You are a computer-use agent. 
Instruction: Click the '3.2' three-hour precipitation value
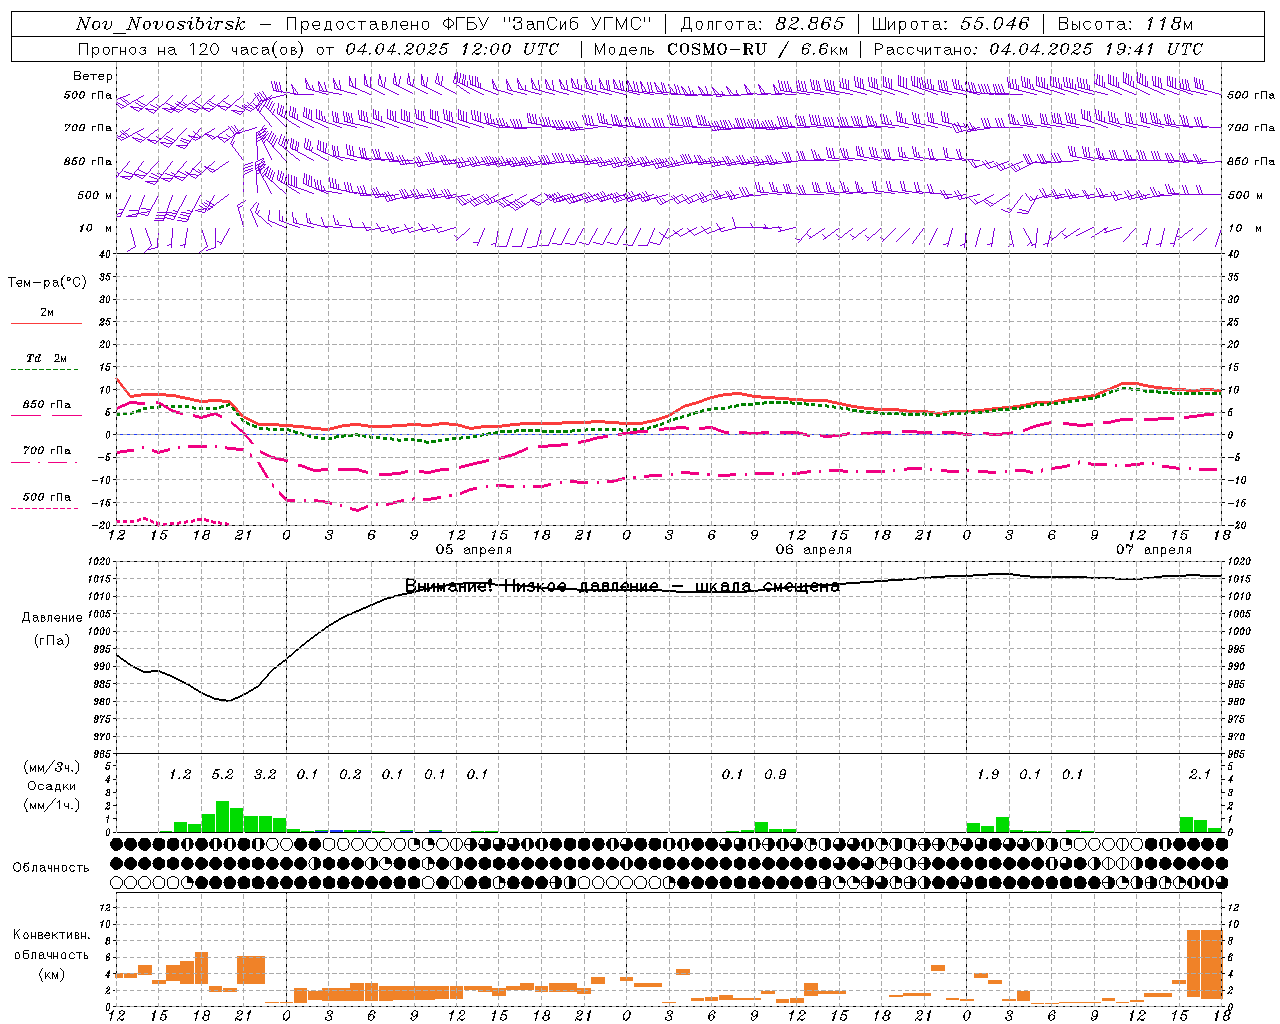click(x=265, y=775)
